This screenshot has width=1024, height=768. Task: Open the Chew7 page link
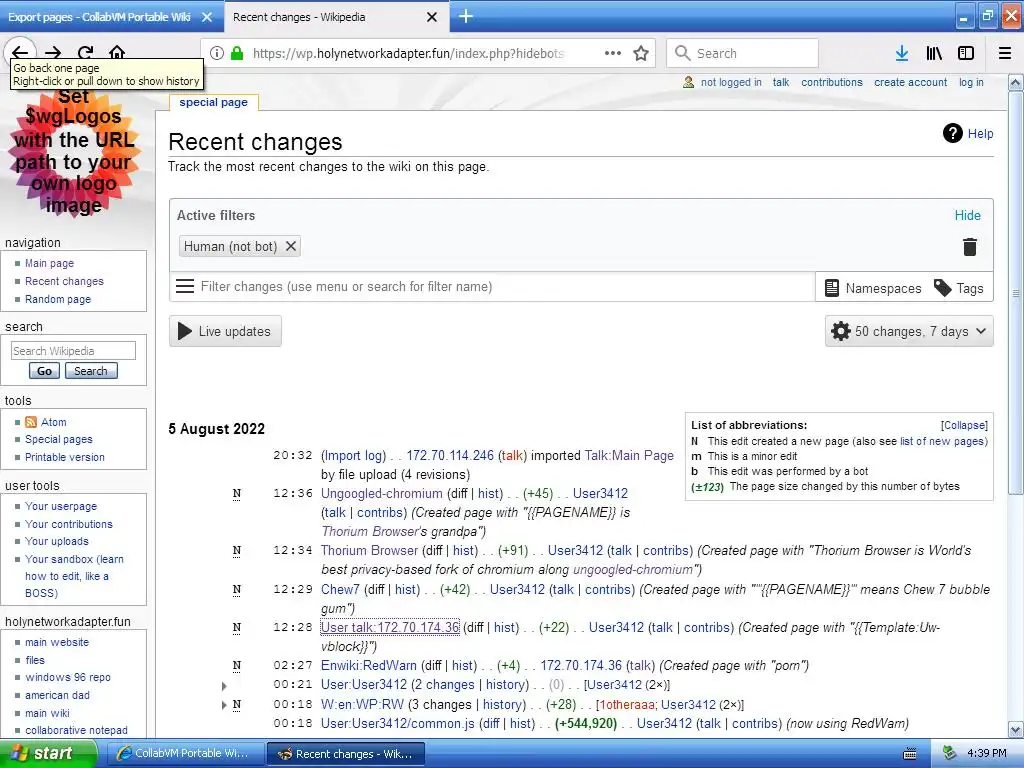(340, 589)
